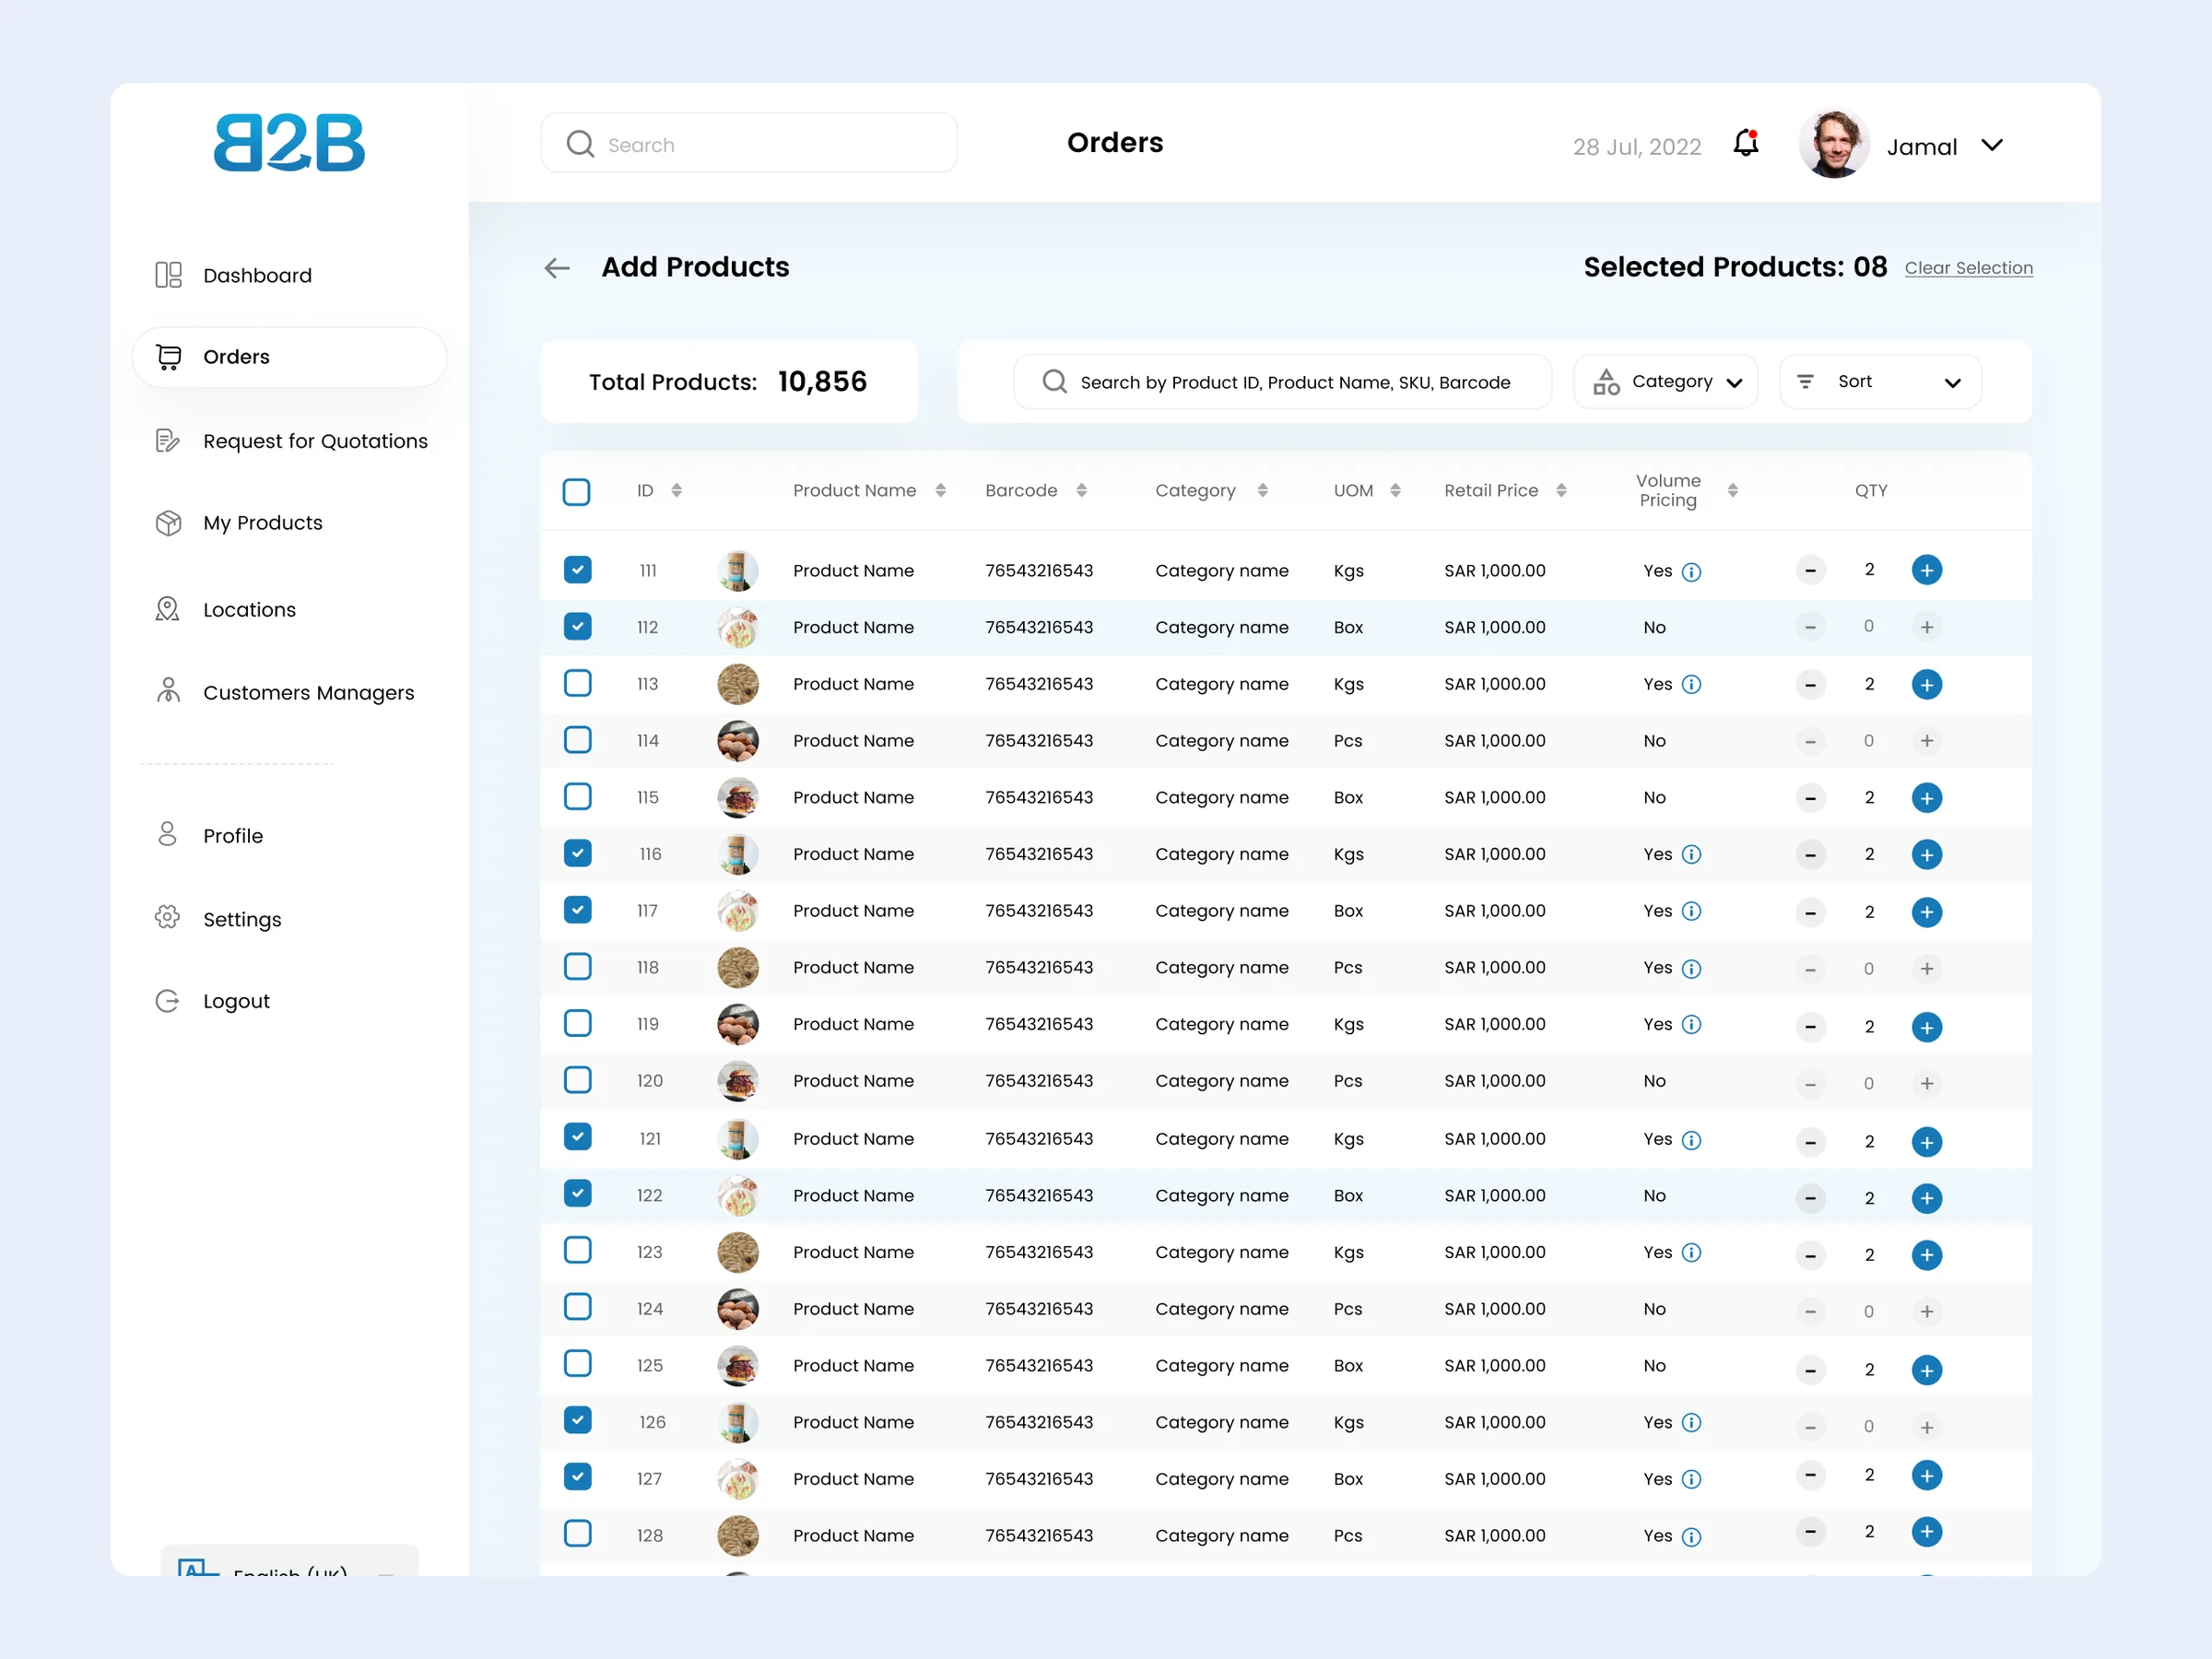This screenshot has width=2212, height=1659.
Task: Open Request for Quotations page
Action: pyautogui.click(x=290, y=441)
